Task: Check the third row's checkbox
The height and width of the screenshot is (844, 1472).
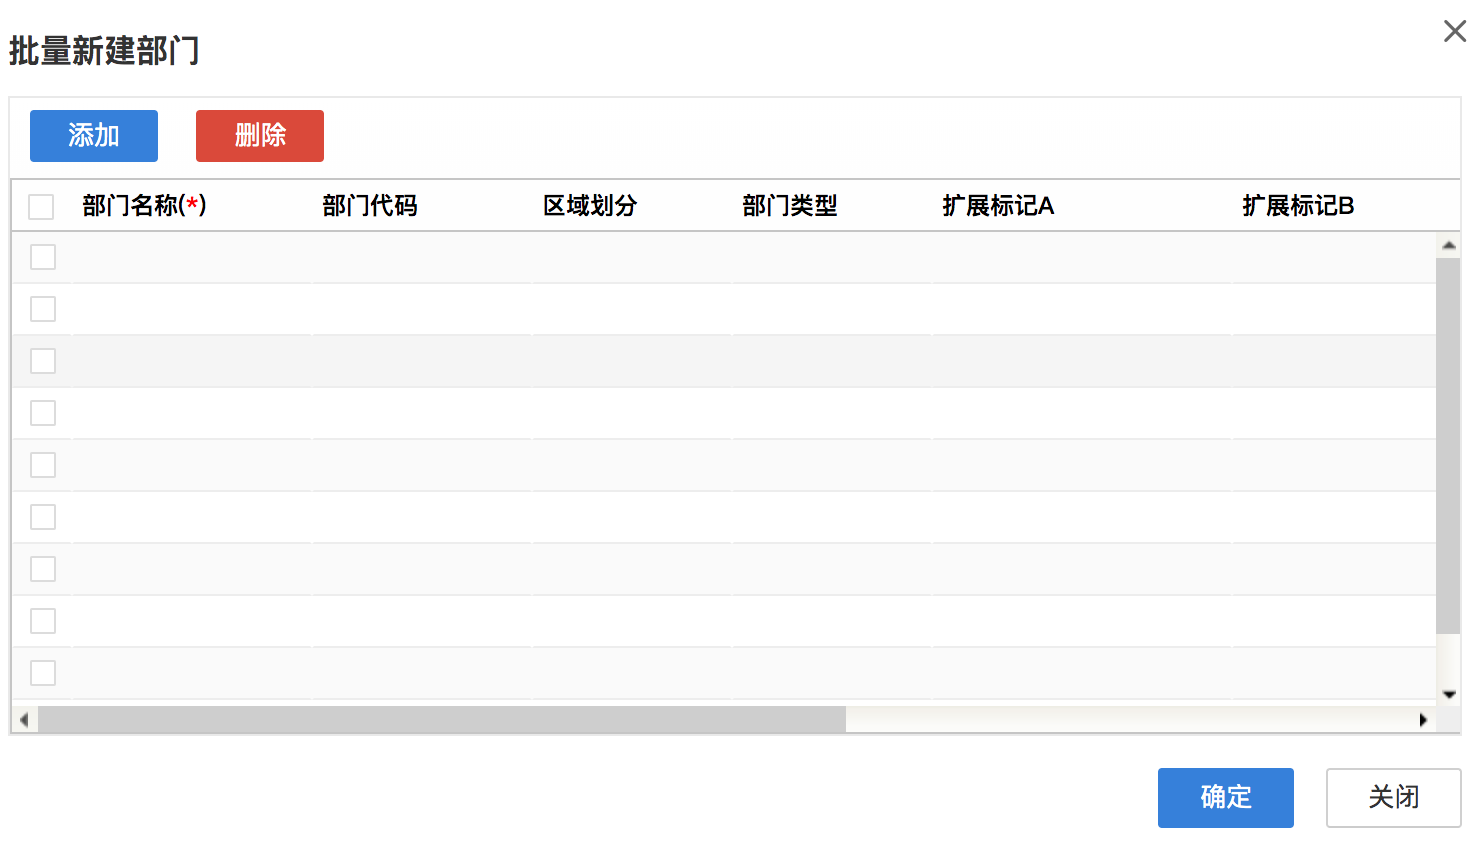Action: (x=43, y=361)
